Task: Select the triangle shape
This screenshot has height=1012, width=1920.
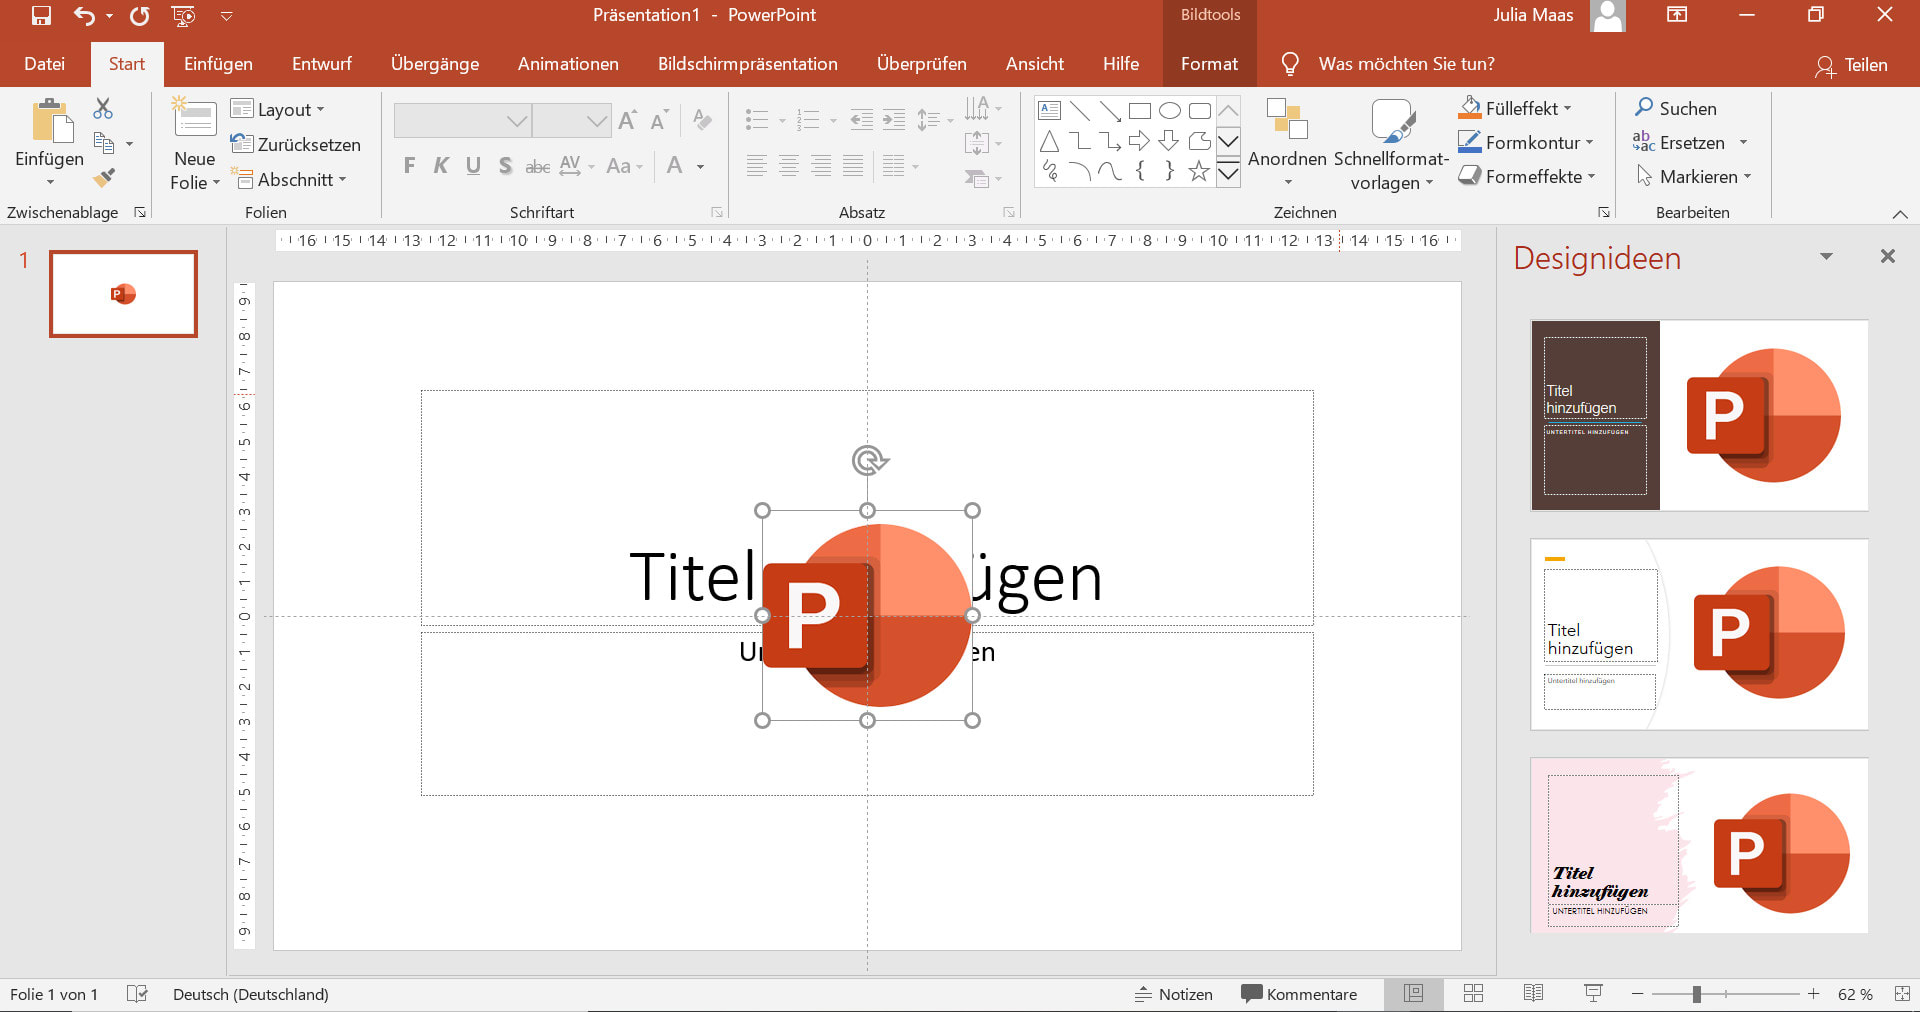Action: click(1049, 141)
